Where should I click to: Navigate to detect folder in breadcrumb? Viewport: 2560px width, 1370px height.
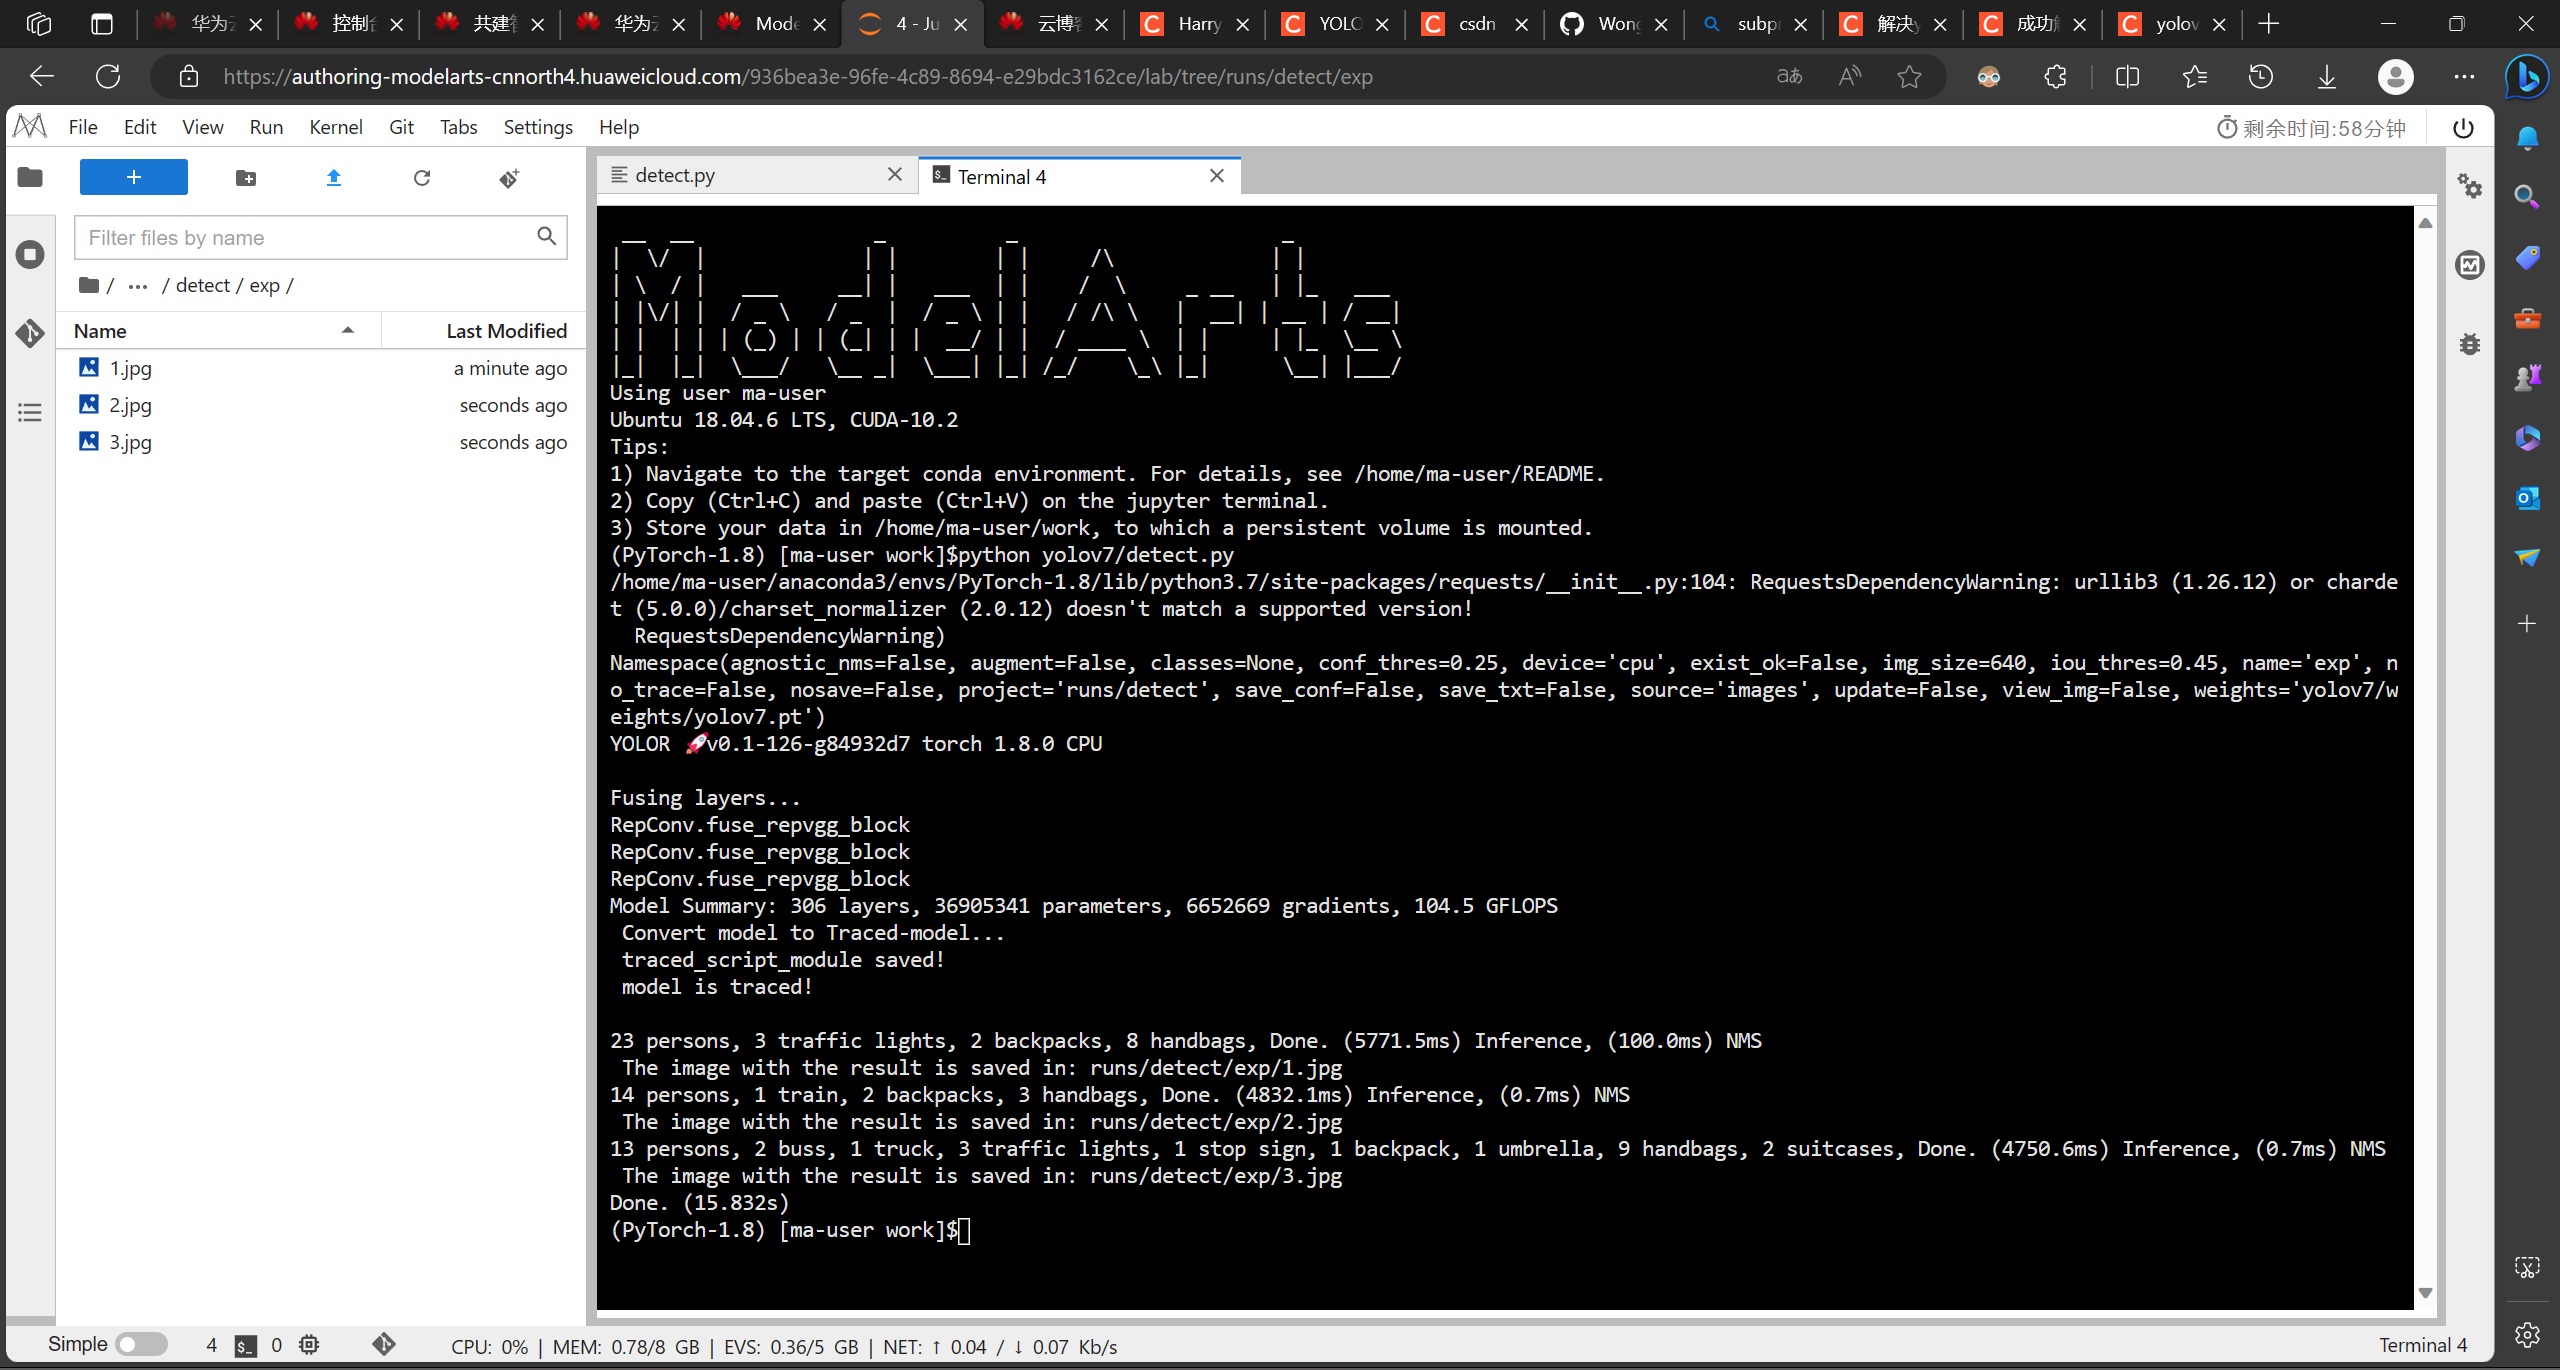click(x=203, y=286)
